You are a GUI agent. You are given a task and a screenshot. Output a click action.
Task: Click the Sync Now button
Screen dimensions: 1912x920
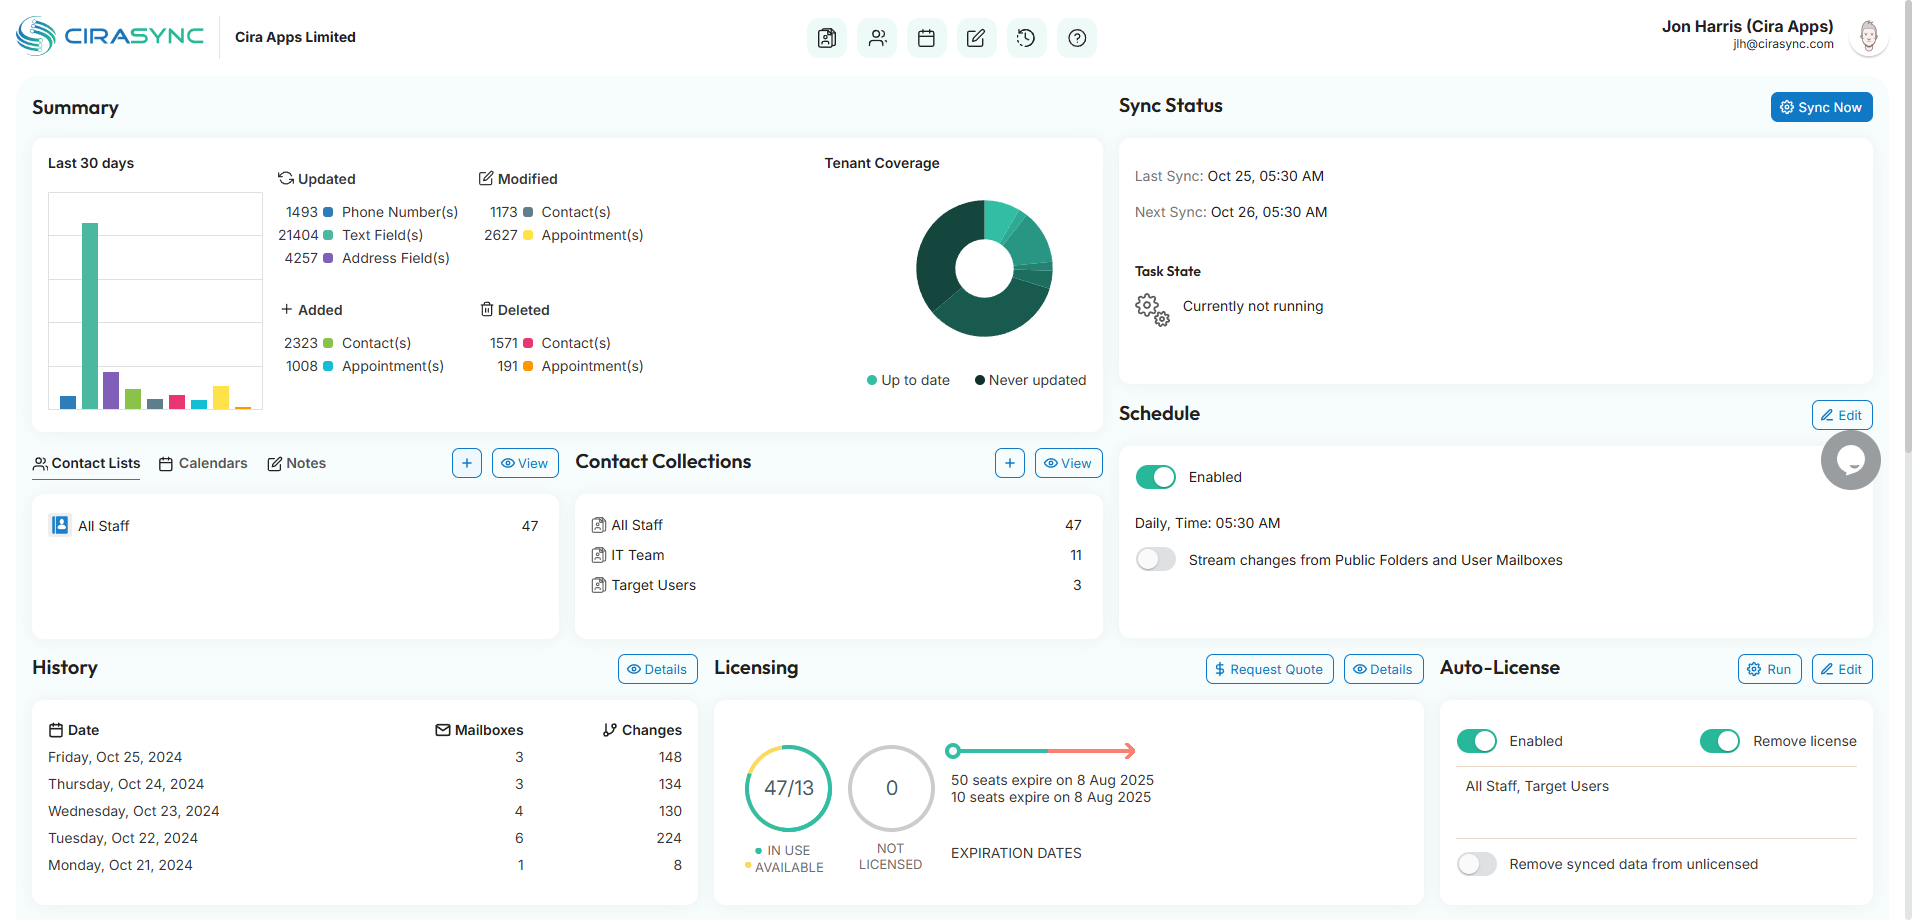point(1821,107)
